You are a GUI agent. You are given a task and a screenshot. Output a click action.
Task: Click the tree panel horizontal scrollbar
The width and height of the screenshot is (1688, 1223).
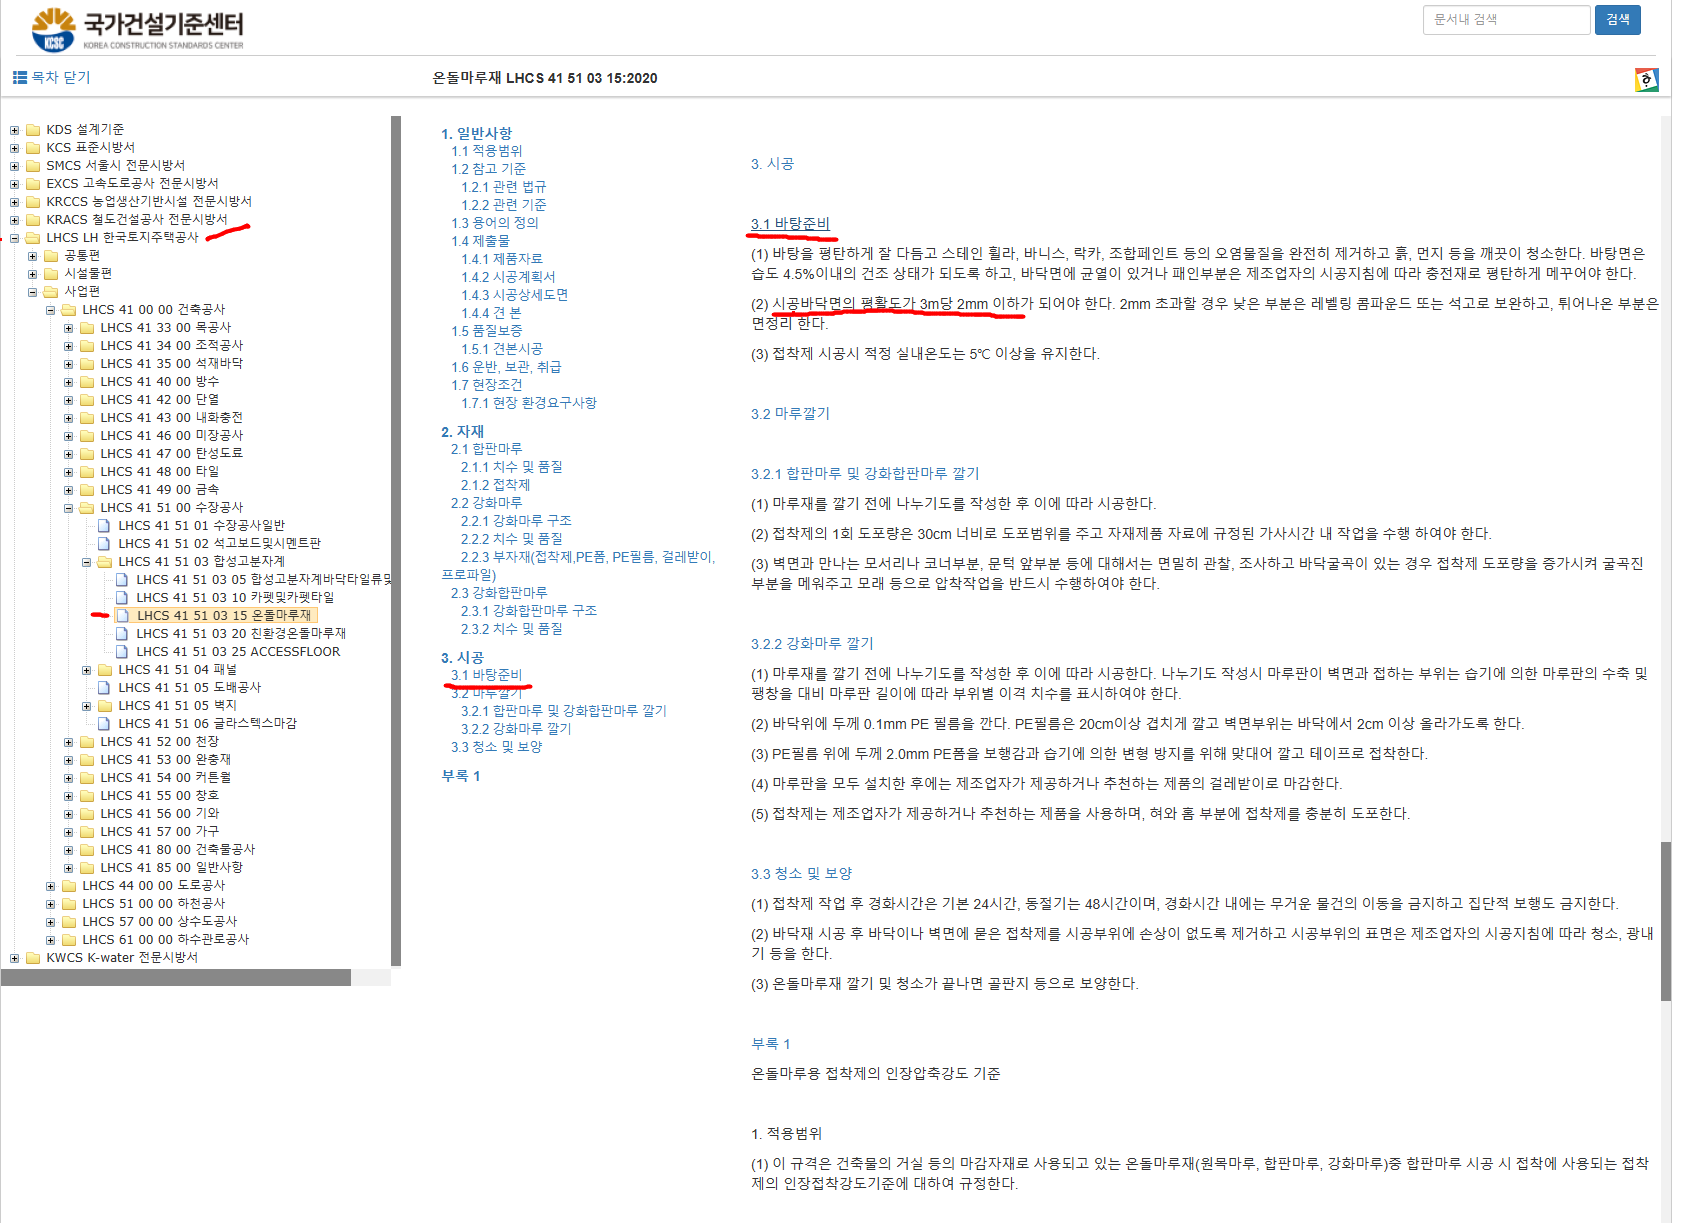175,978
